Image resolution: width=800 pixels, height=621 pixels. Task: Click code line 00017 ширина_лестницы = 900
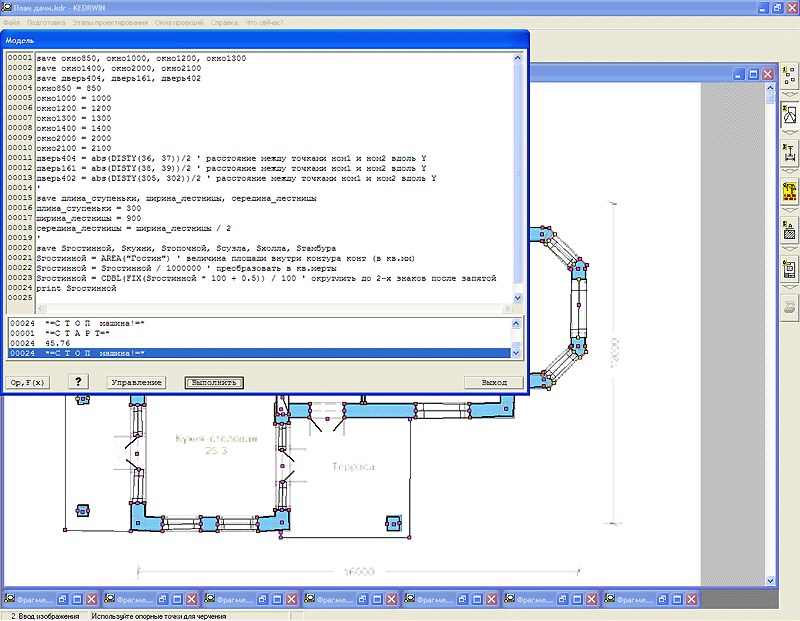89,218
